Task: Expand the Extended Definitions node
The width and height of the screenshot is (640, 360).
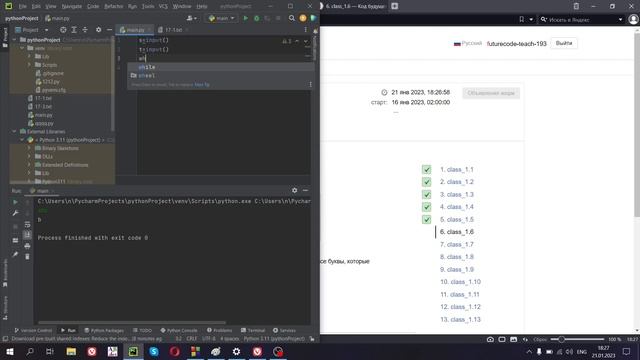Action: click(29, 165)
